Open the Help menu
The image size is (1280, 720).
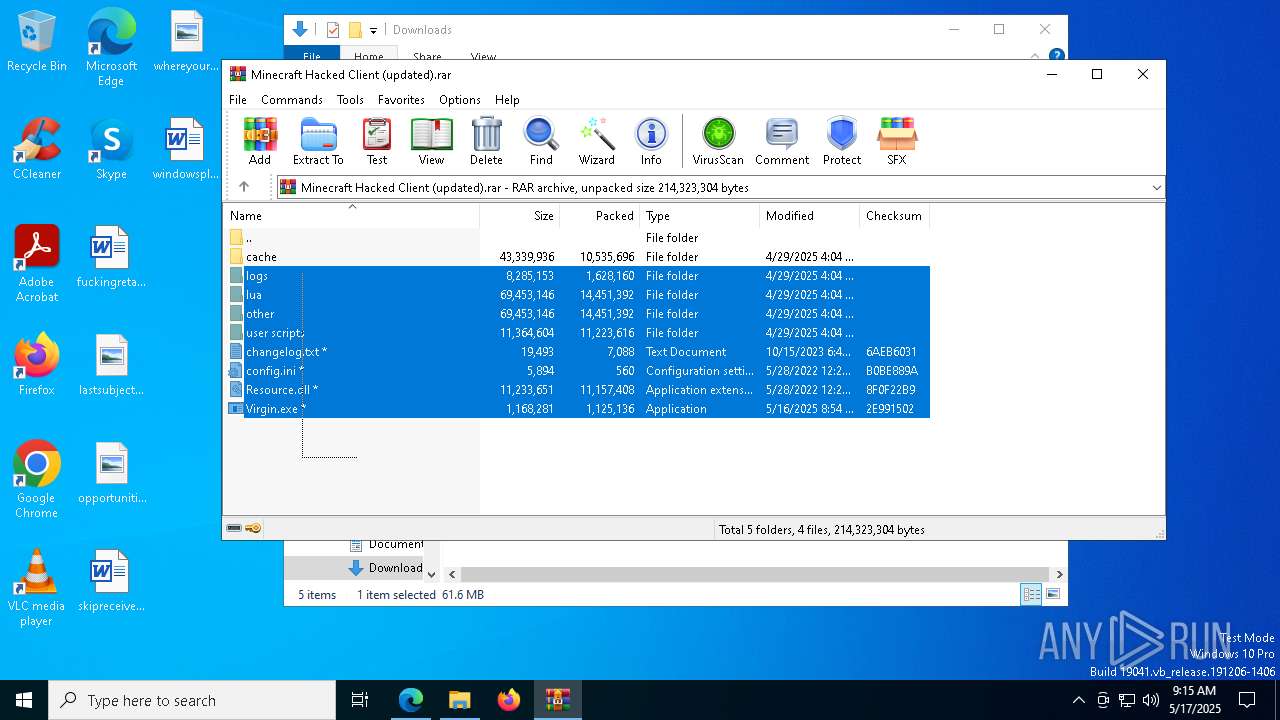coord(507,100)
